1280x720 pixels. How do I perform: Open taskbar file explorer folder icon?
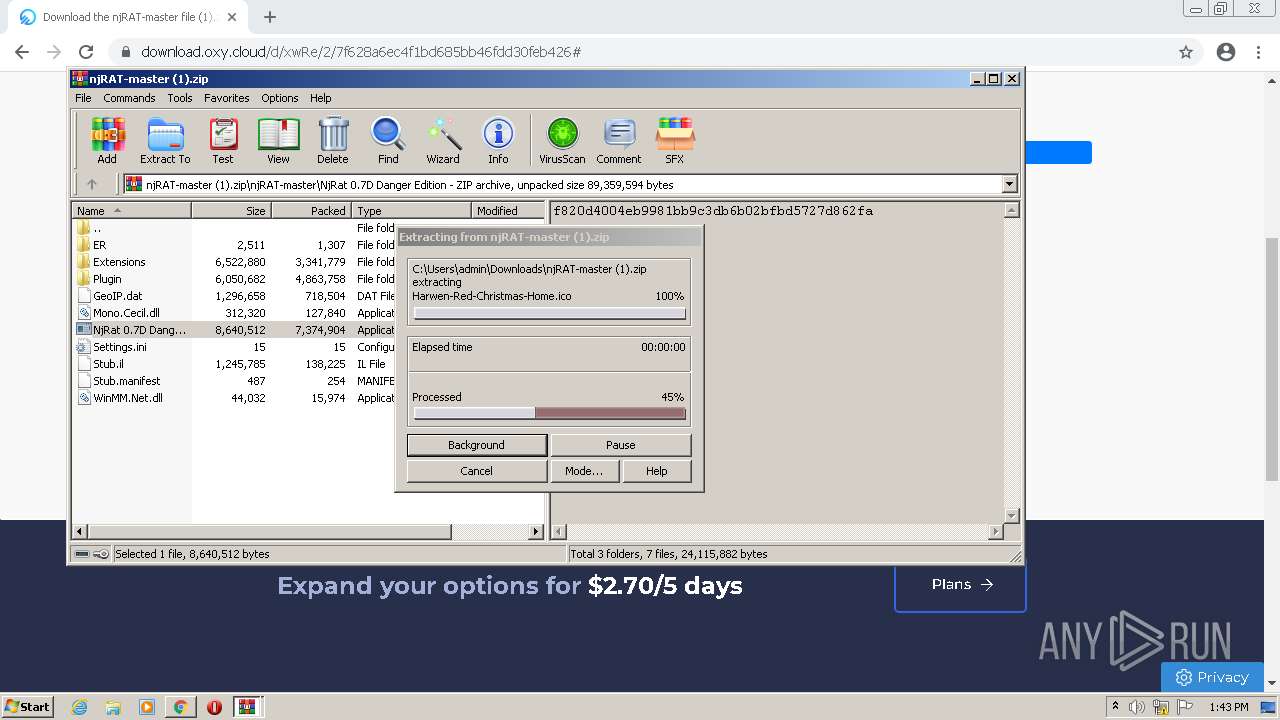pyautogui.click(x=113, y=707)
